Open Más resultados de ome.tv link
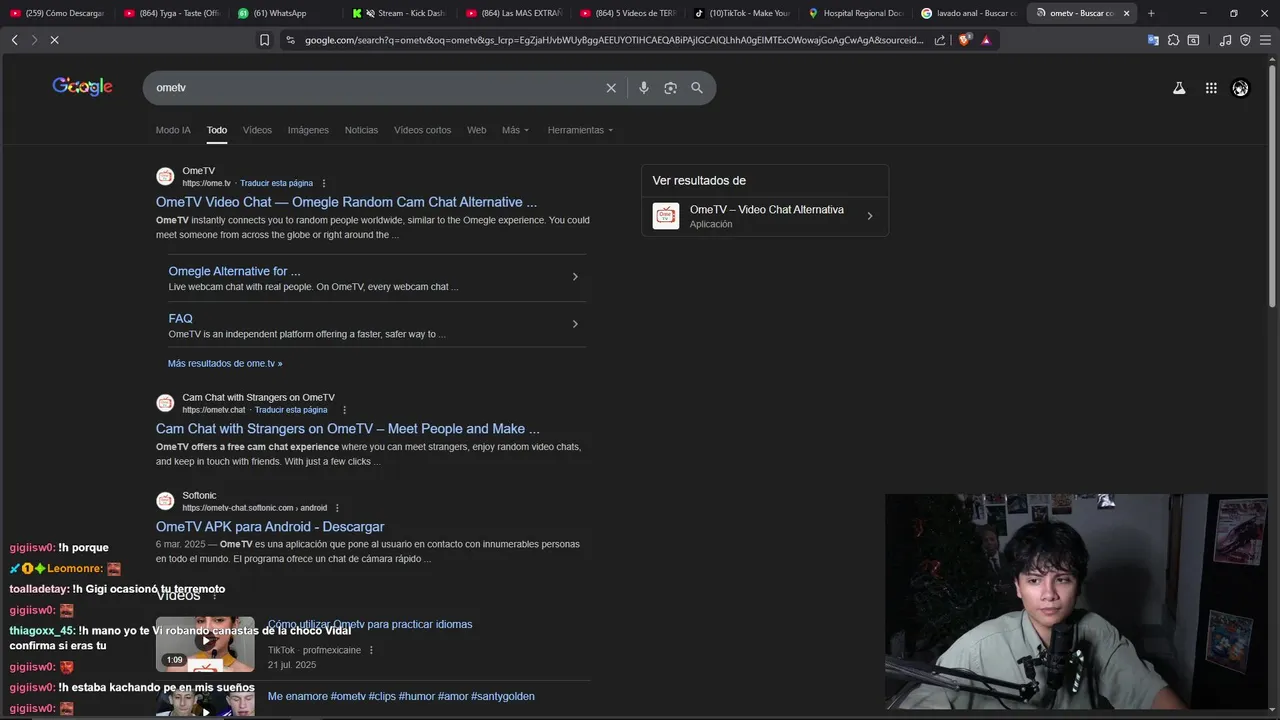This screenshot has height=720, width=1280. pos(225,364)
